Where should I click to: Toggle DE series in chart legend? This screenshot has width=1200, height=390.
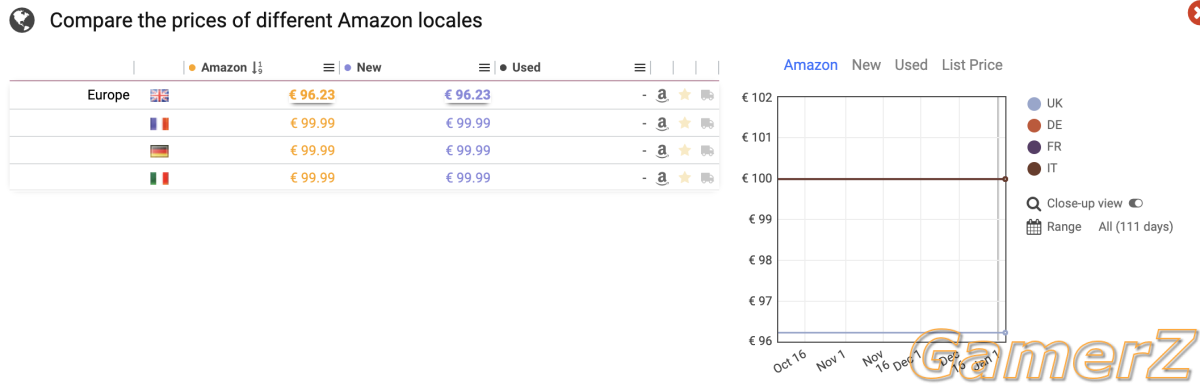1035,125
